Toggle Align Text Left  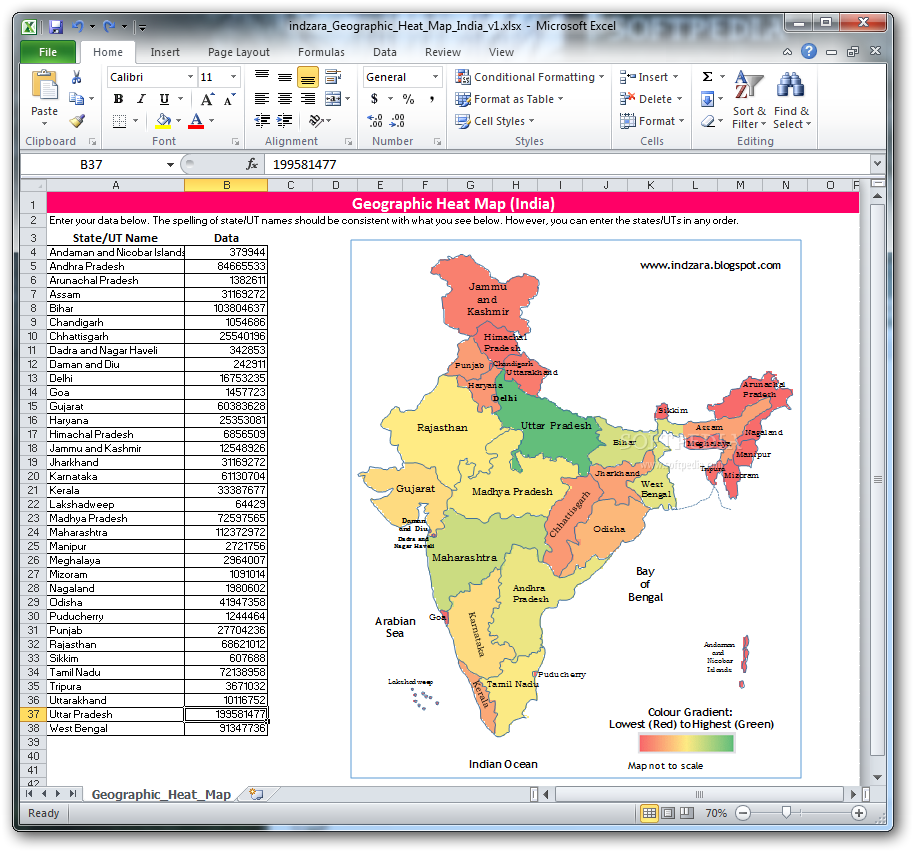tap(262, 99)
